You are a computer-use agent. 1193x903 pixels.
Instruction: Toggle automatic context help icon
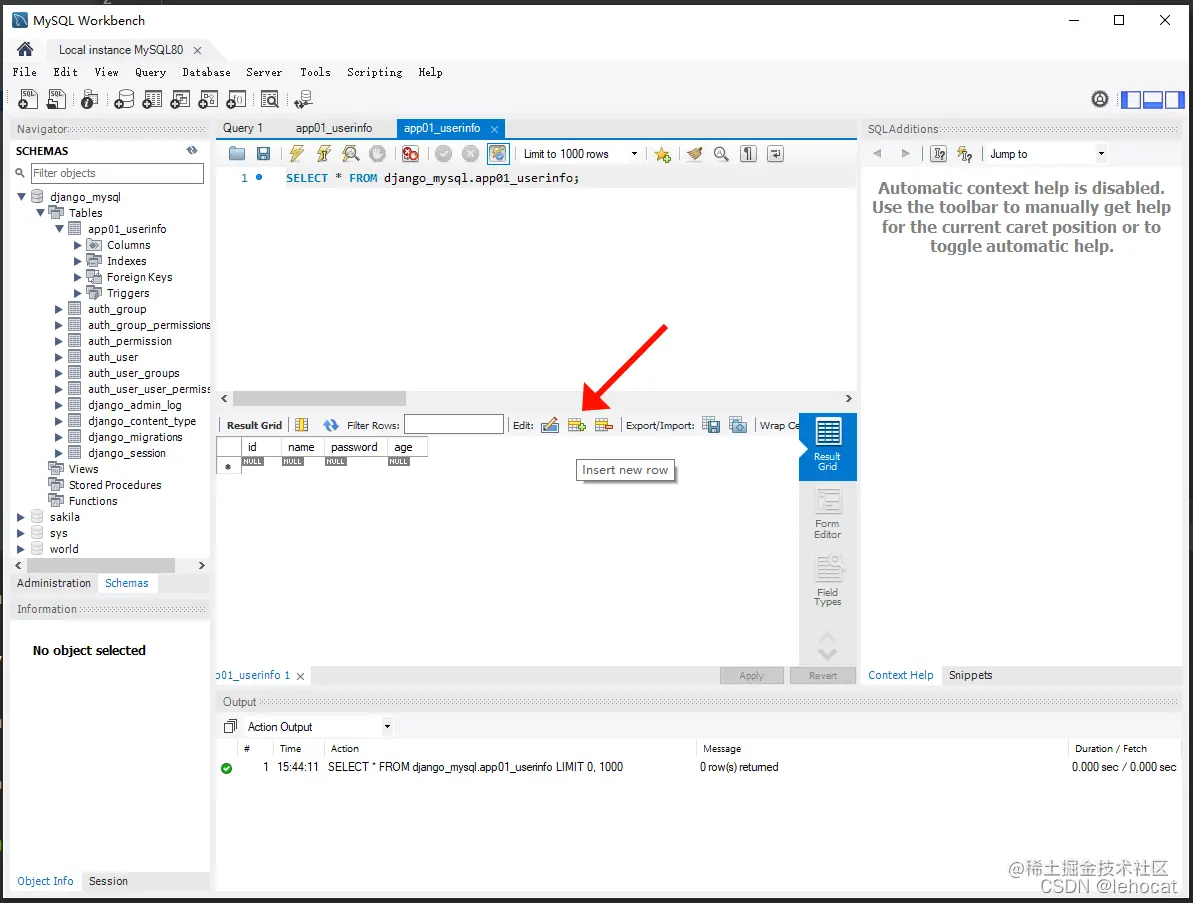coord(965,154)
